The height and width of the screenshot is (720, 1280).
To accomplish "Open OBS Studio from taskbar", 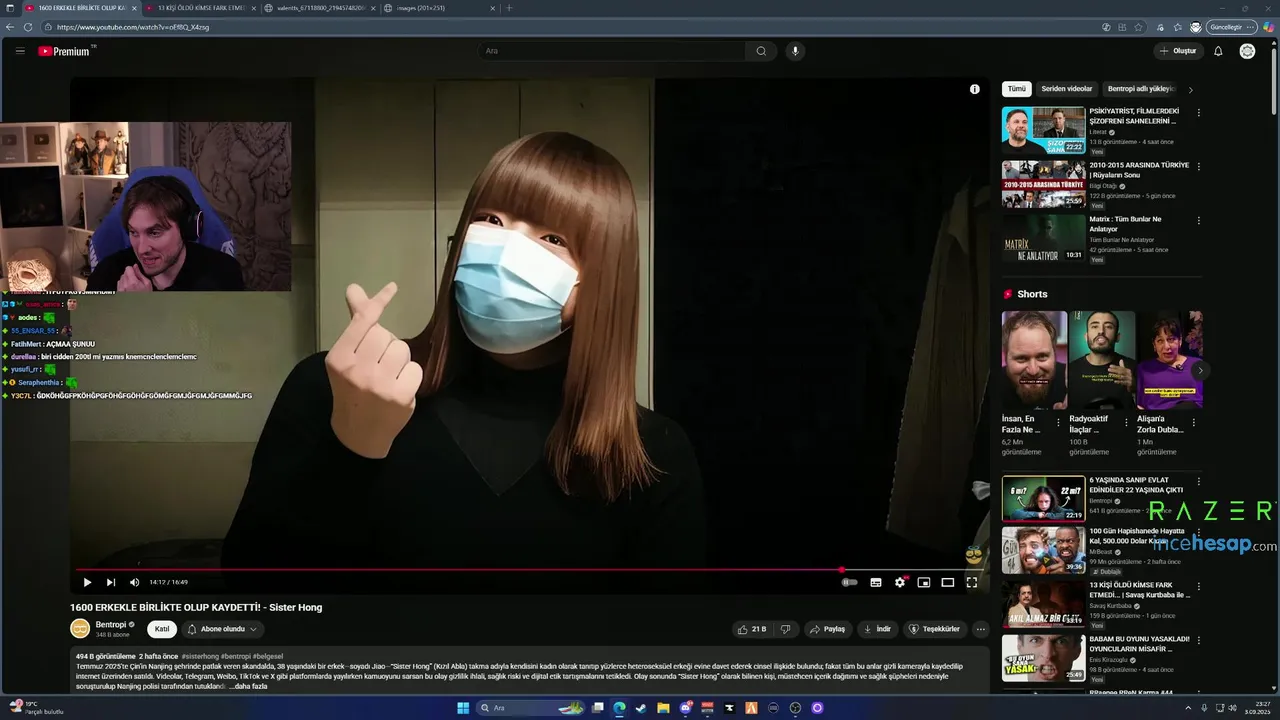I will (x=795, y=708).
